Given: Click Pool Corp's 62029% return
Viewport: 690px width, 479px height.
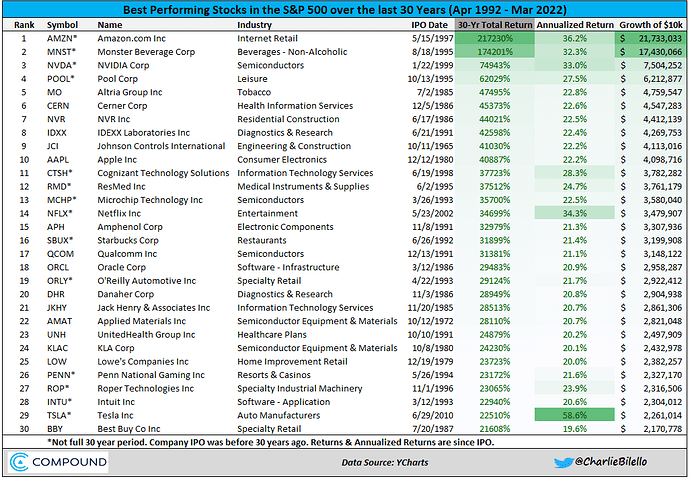Looking at the screenshot, I should 494,79.
